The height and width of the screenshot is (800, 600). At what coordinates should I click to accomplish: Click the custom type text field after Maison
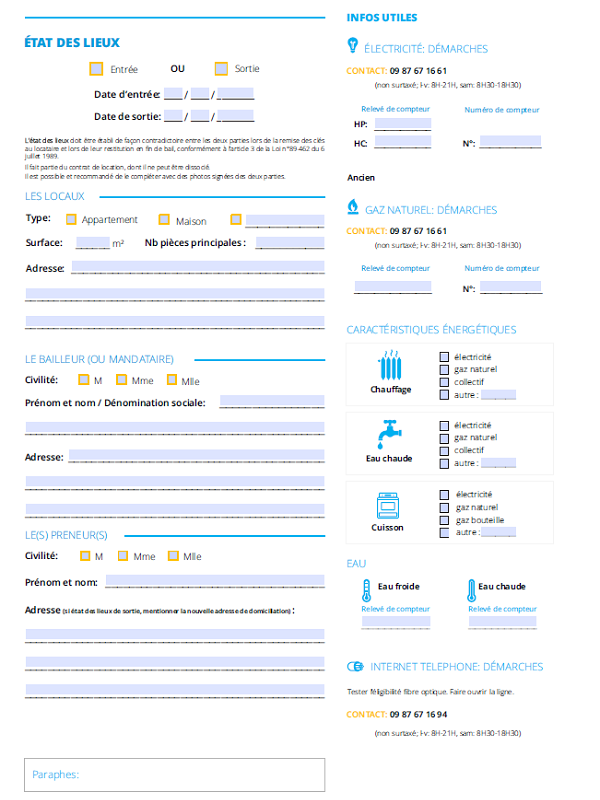click(x=285, y=220)
